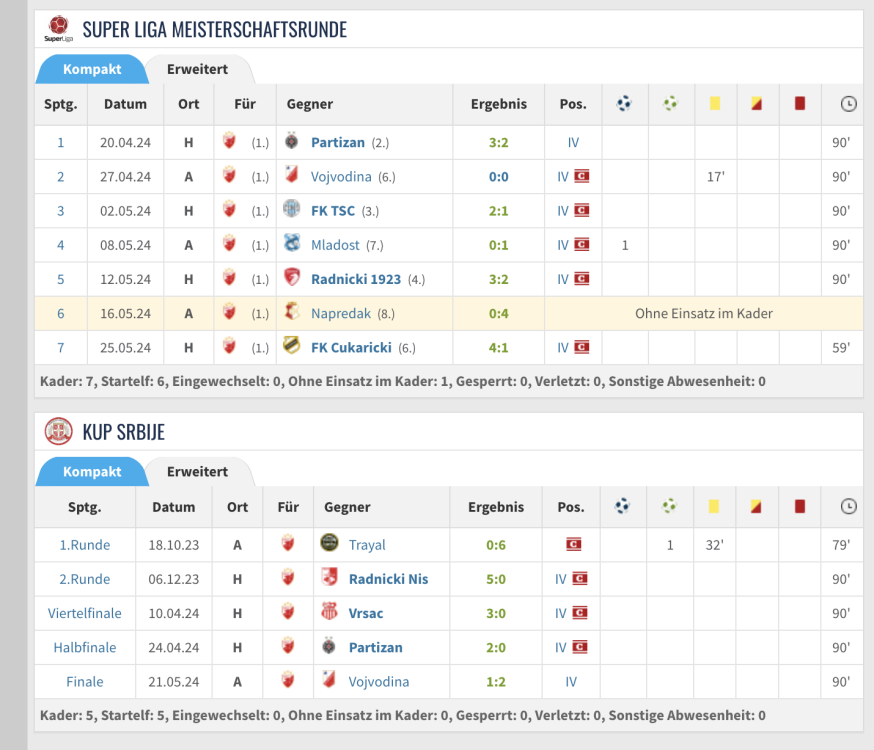Click the Halbfinale matchday link
Image resolution: width=874 pixels, height=750 pixels.
click(84, 647)
